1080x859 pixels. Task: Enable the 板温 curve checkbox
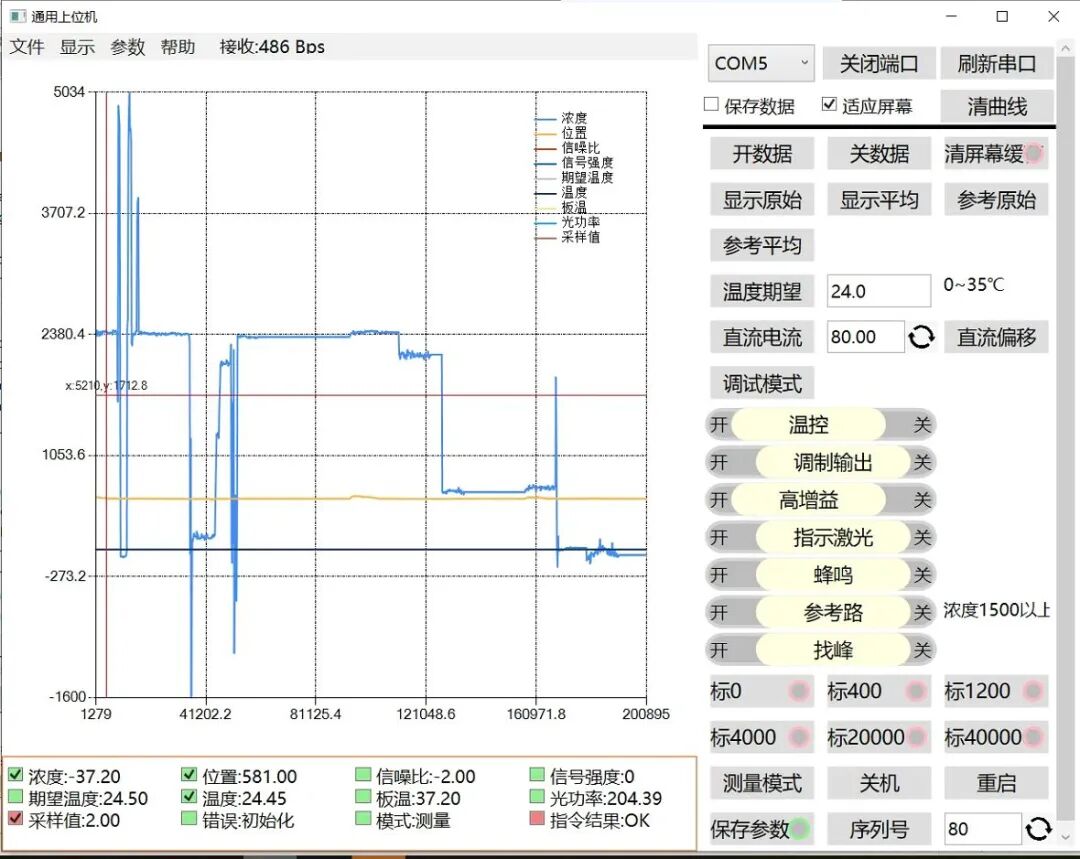(x=363, y=798)
